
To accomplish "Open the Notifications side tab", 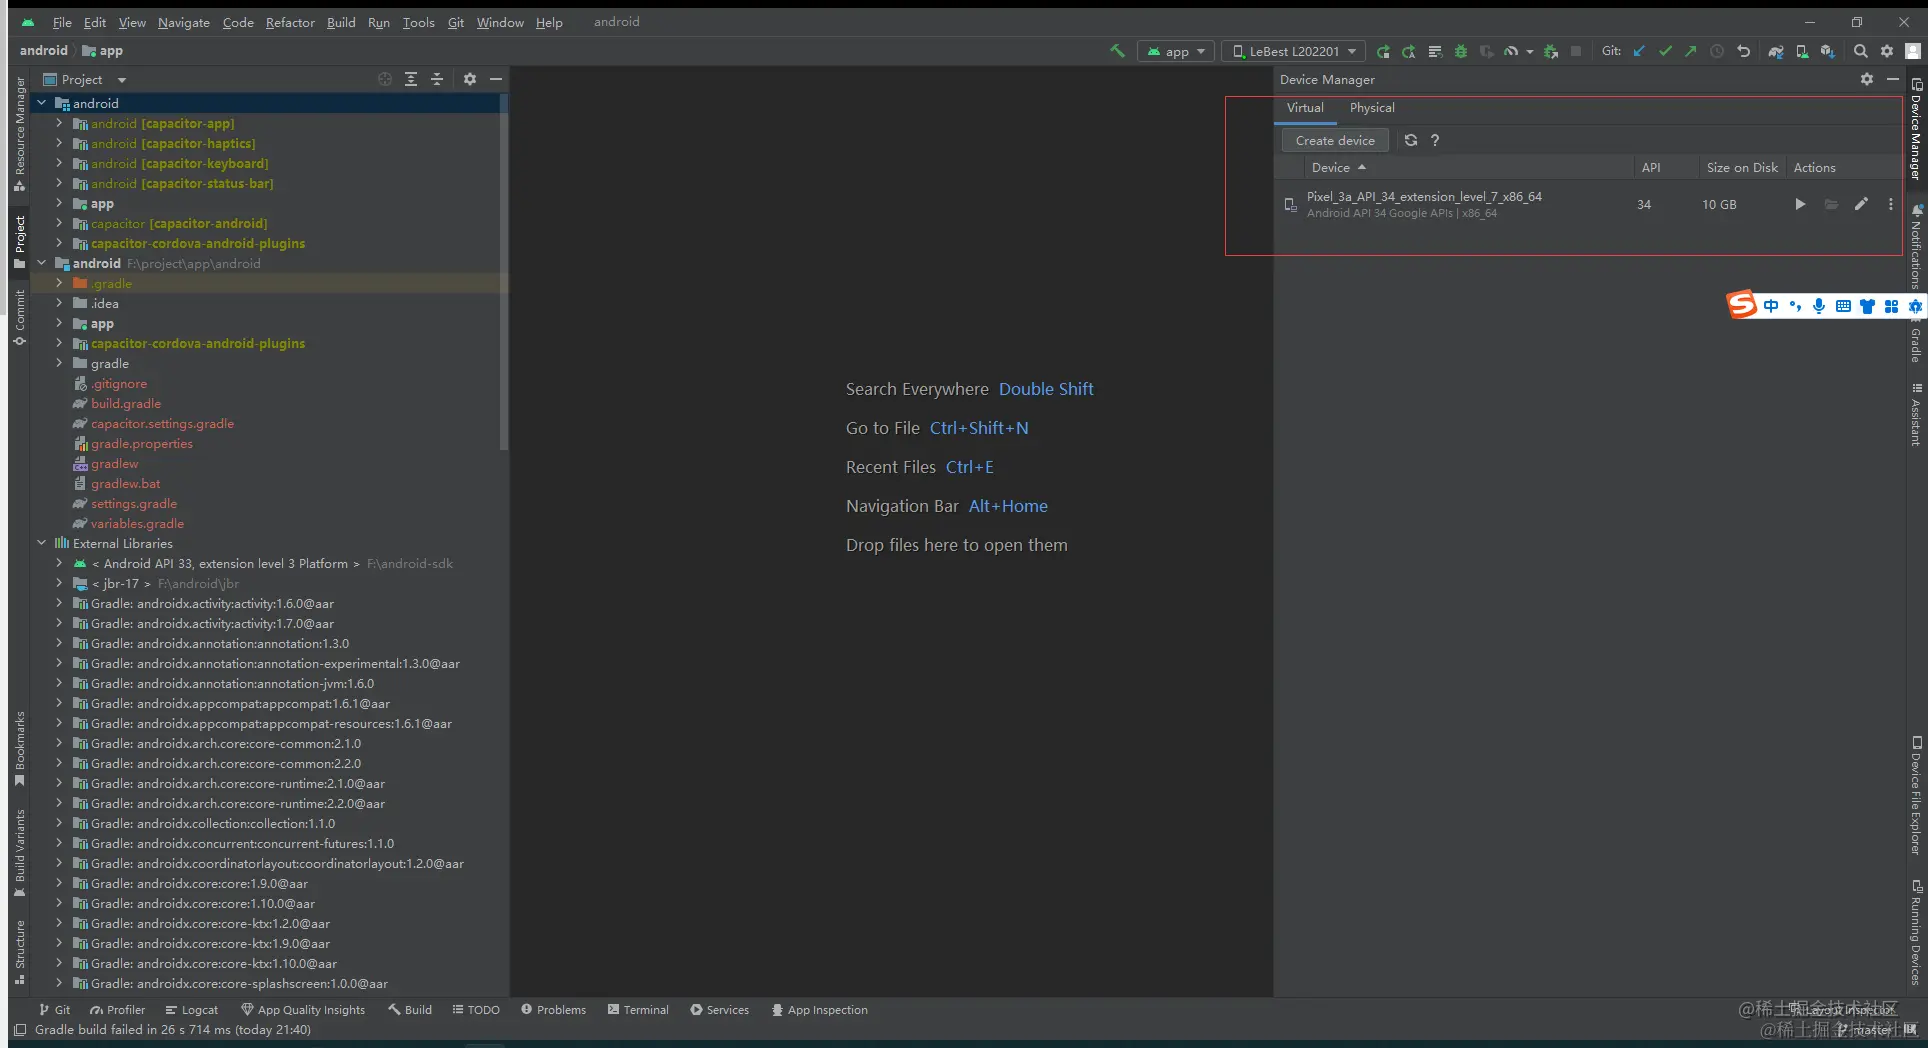I will 1916,246.
